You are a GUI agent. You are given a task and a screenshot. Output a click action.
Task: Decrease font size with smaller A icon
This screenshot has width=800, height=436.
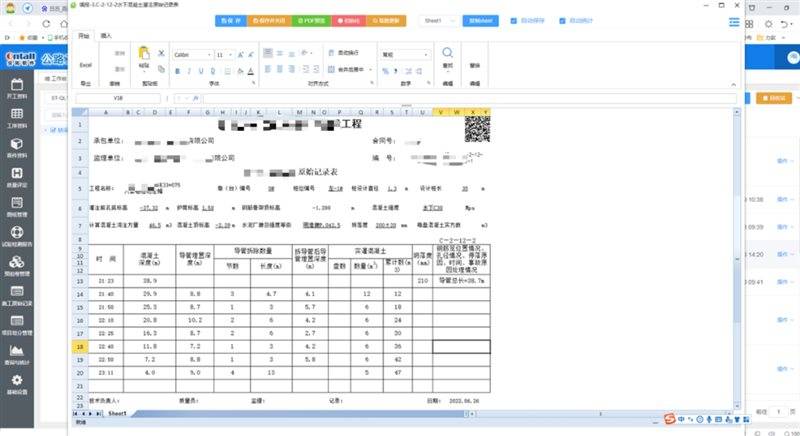(251, 55)
